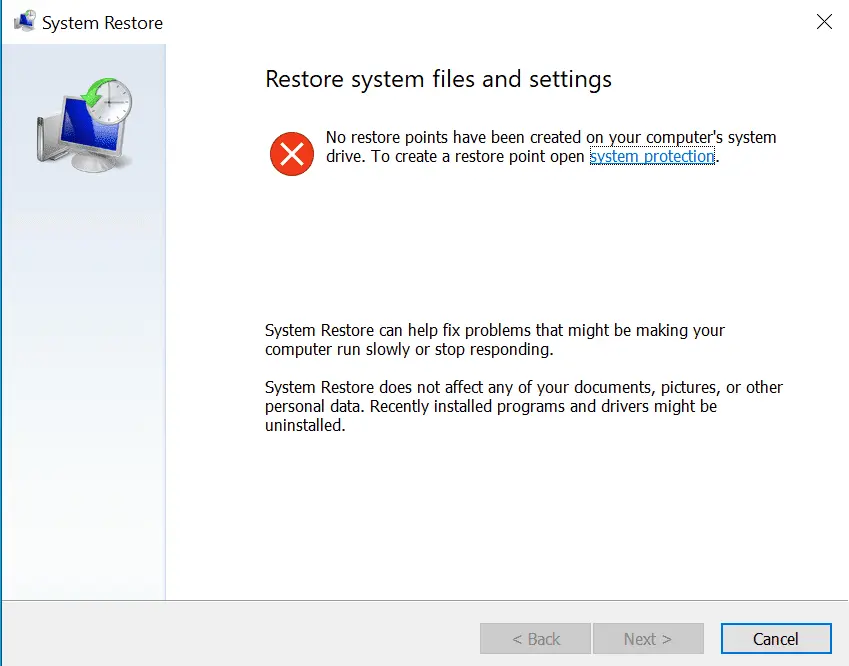The height and width of the screenshot is (666, 849).
Task: Click the "Restore system files and settings" heading
Action: pos(438,79)
